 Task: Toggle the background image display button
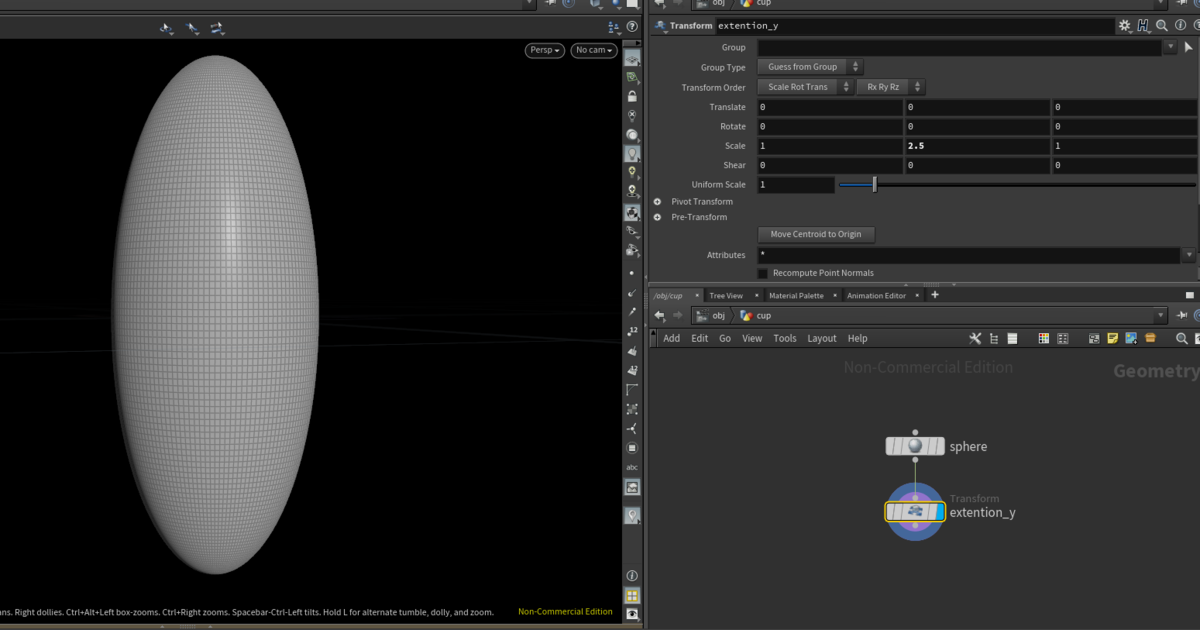632,487
